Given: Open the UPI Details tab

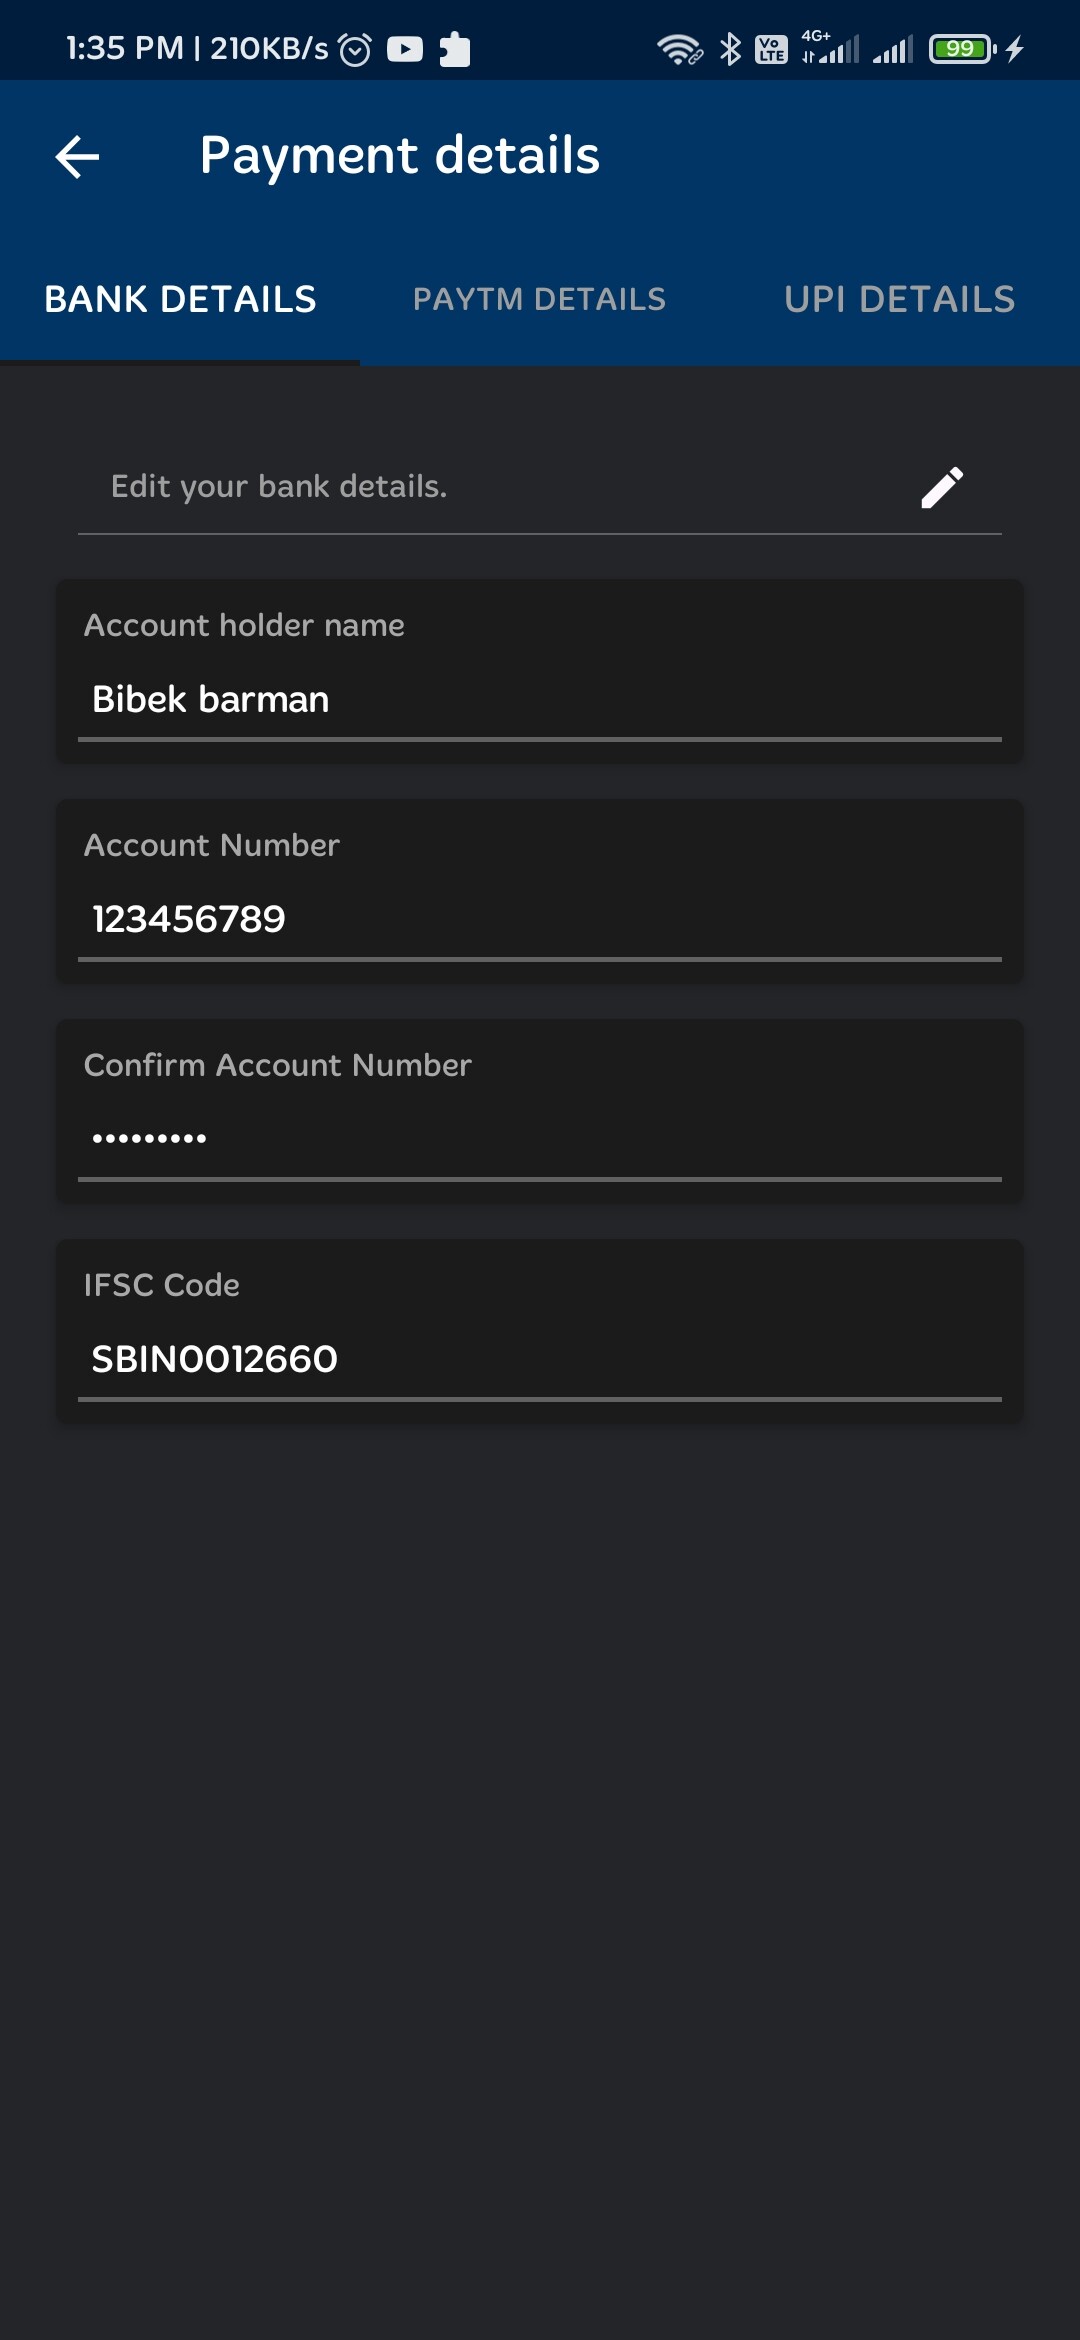Looking at the screenshot, I should click(899, 299).
